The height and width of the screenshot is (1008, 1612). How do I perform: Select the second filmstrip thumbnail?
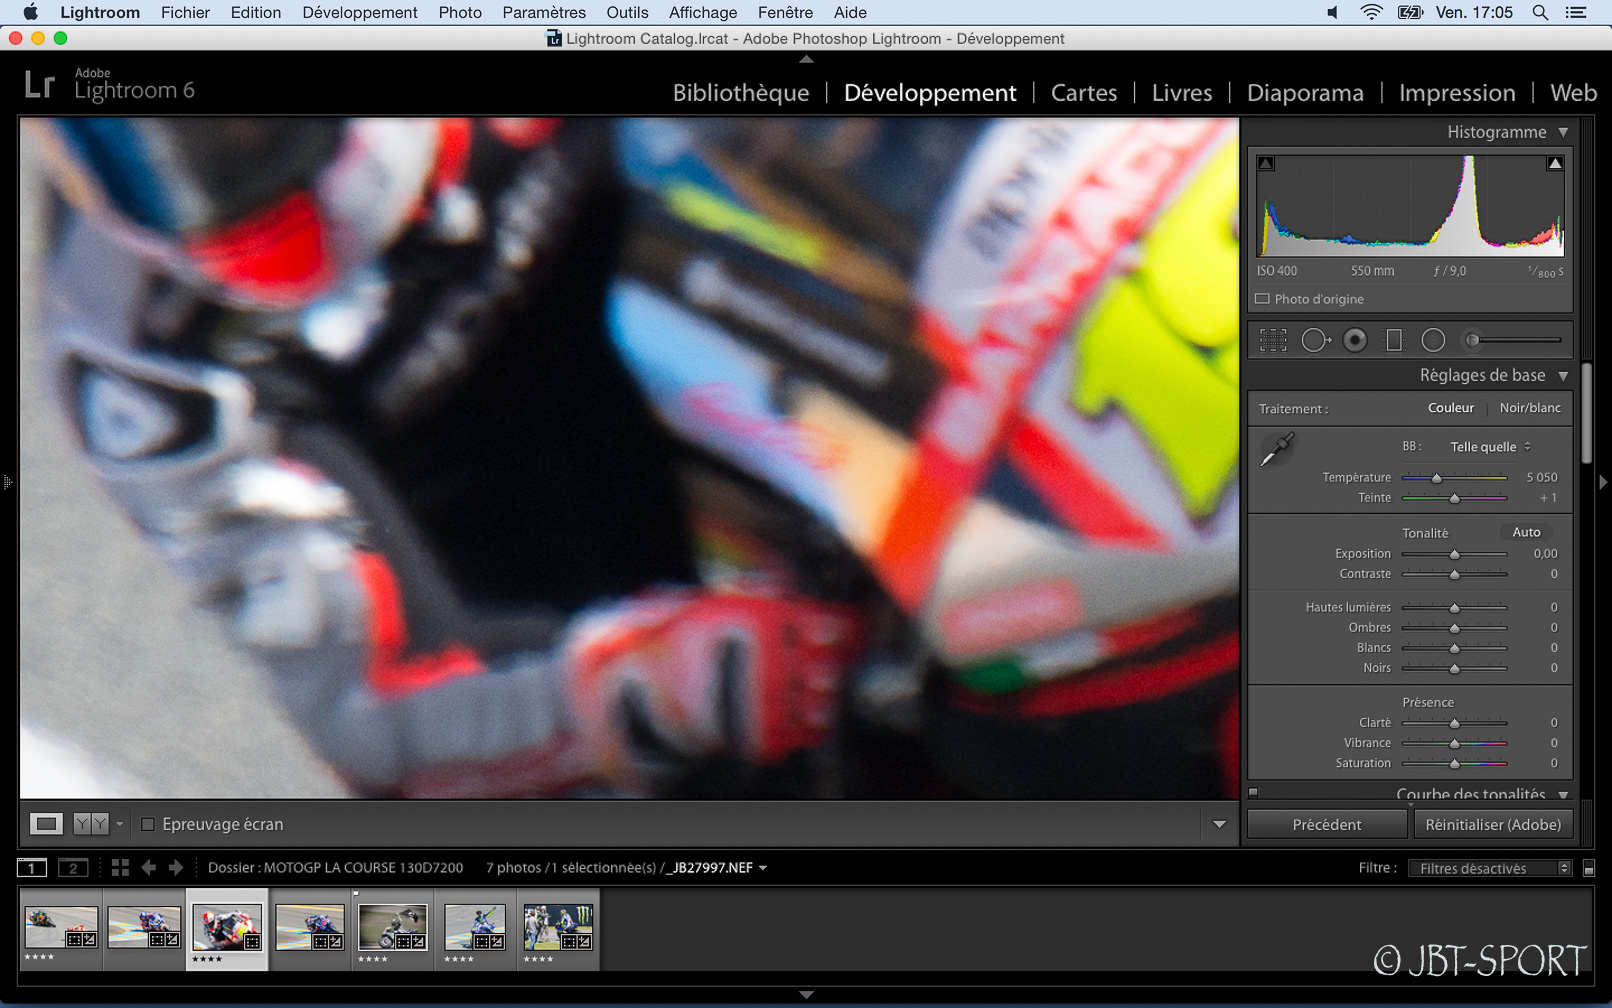144,929
